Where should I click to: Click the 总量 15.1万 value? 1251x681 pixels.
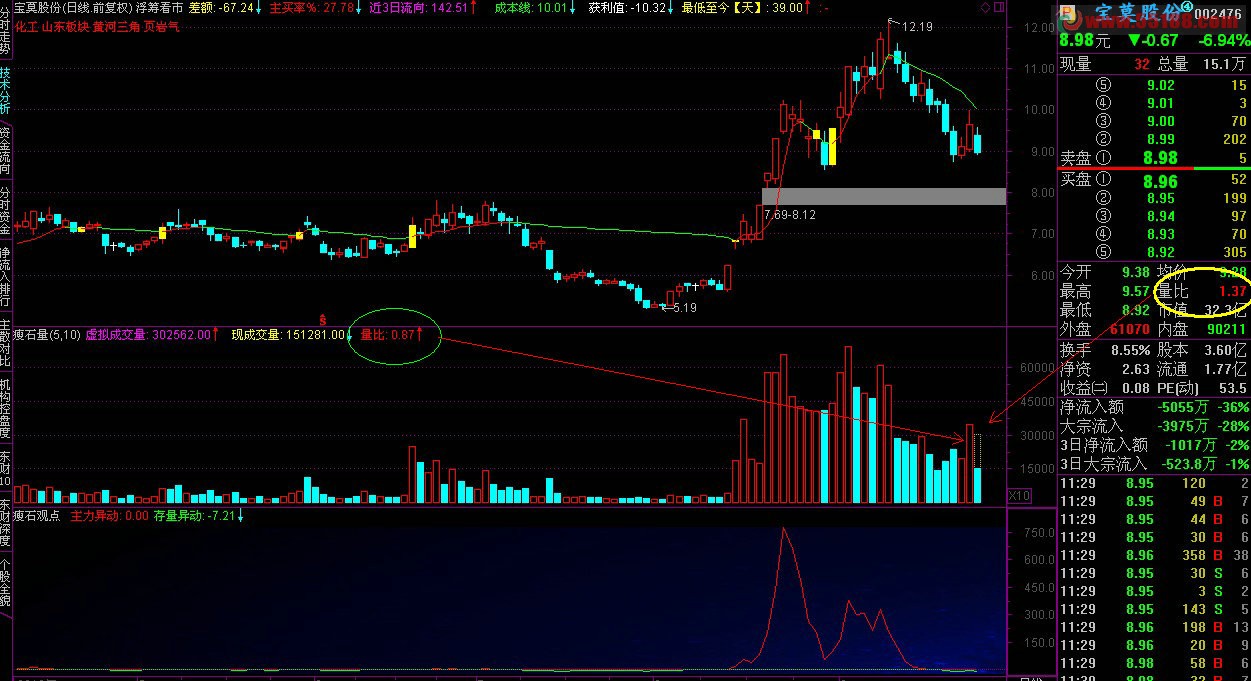click(1223, 64)
